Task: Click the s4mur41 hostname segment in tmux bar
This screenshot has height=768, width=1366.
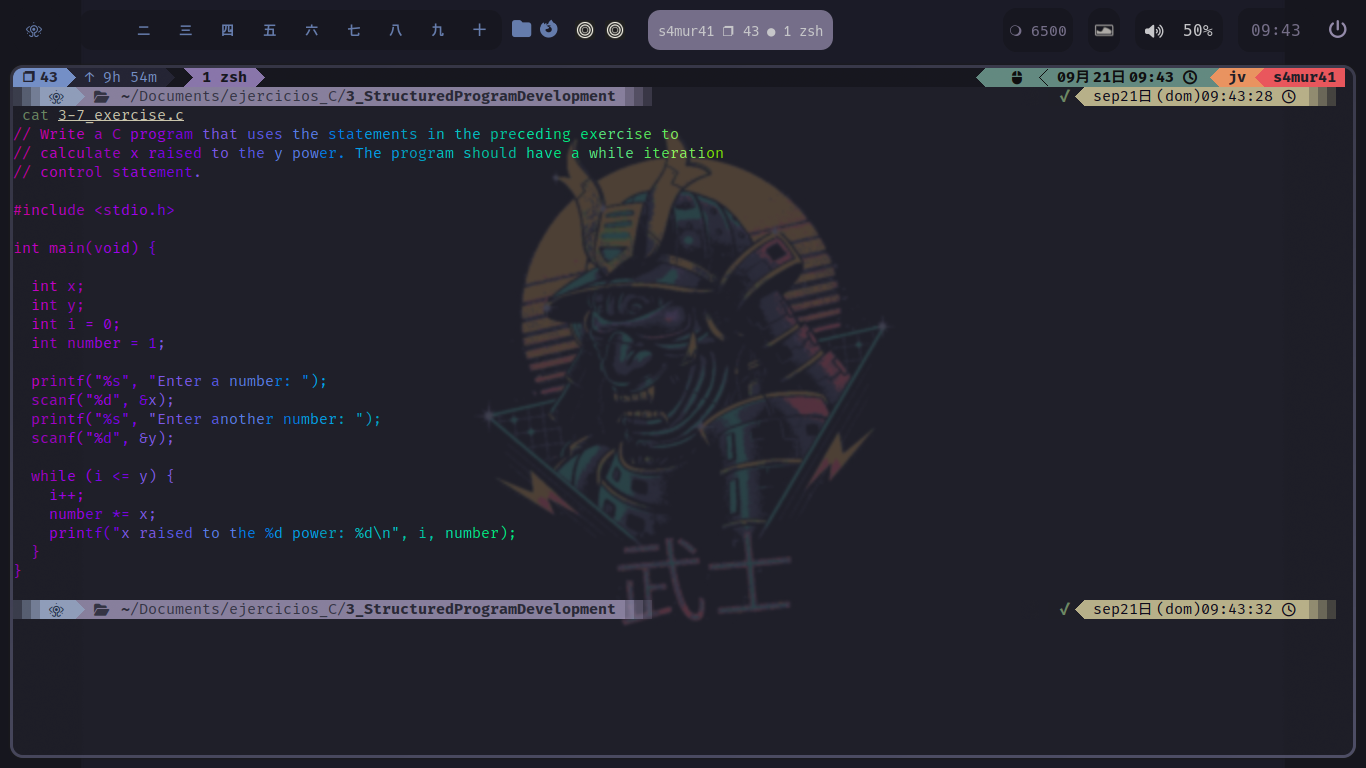Action: 1304,77
